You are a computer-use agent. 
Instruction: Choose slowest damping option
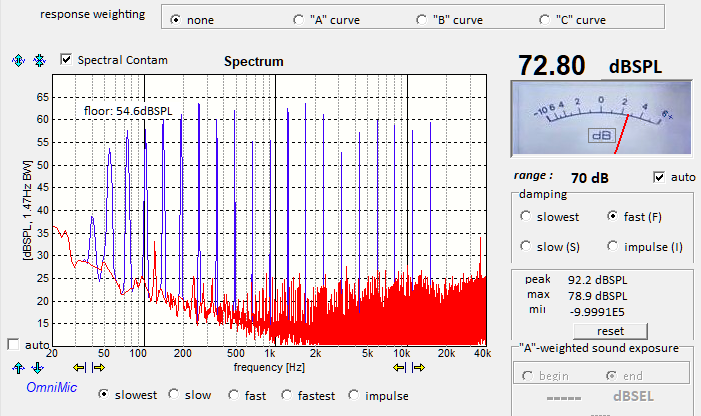[526, 216]
